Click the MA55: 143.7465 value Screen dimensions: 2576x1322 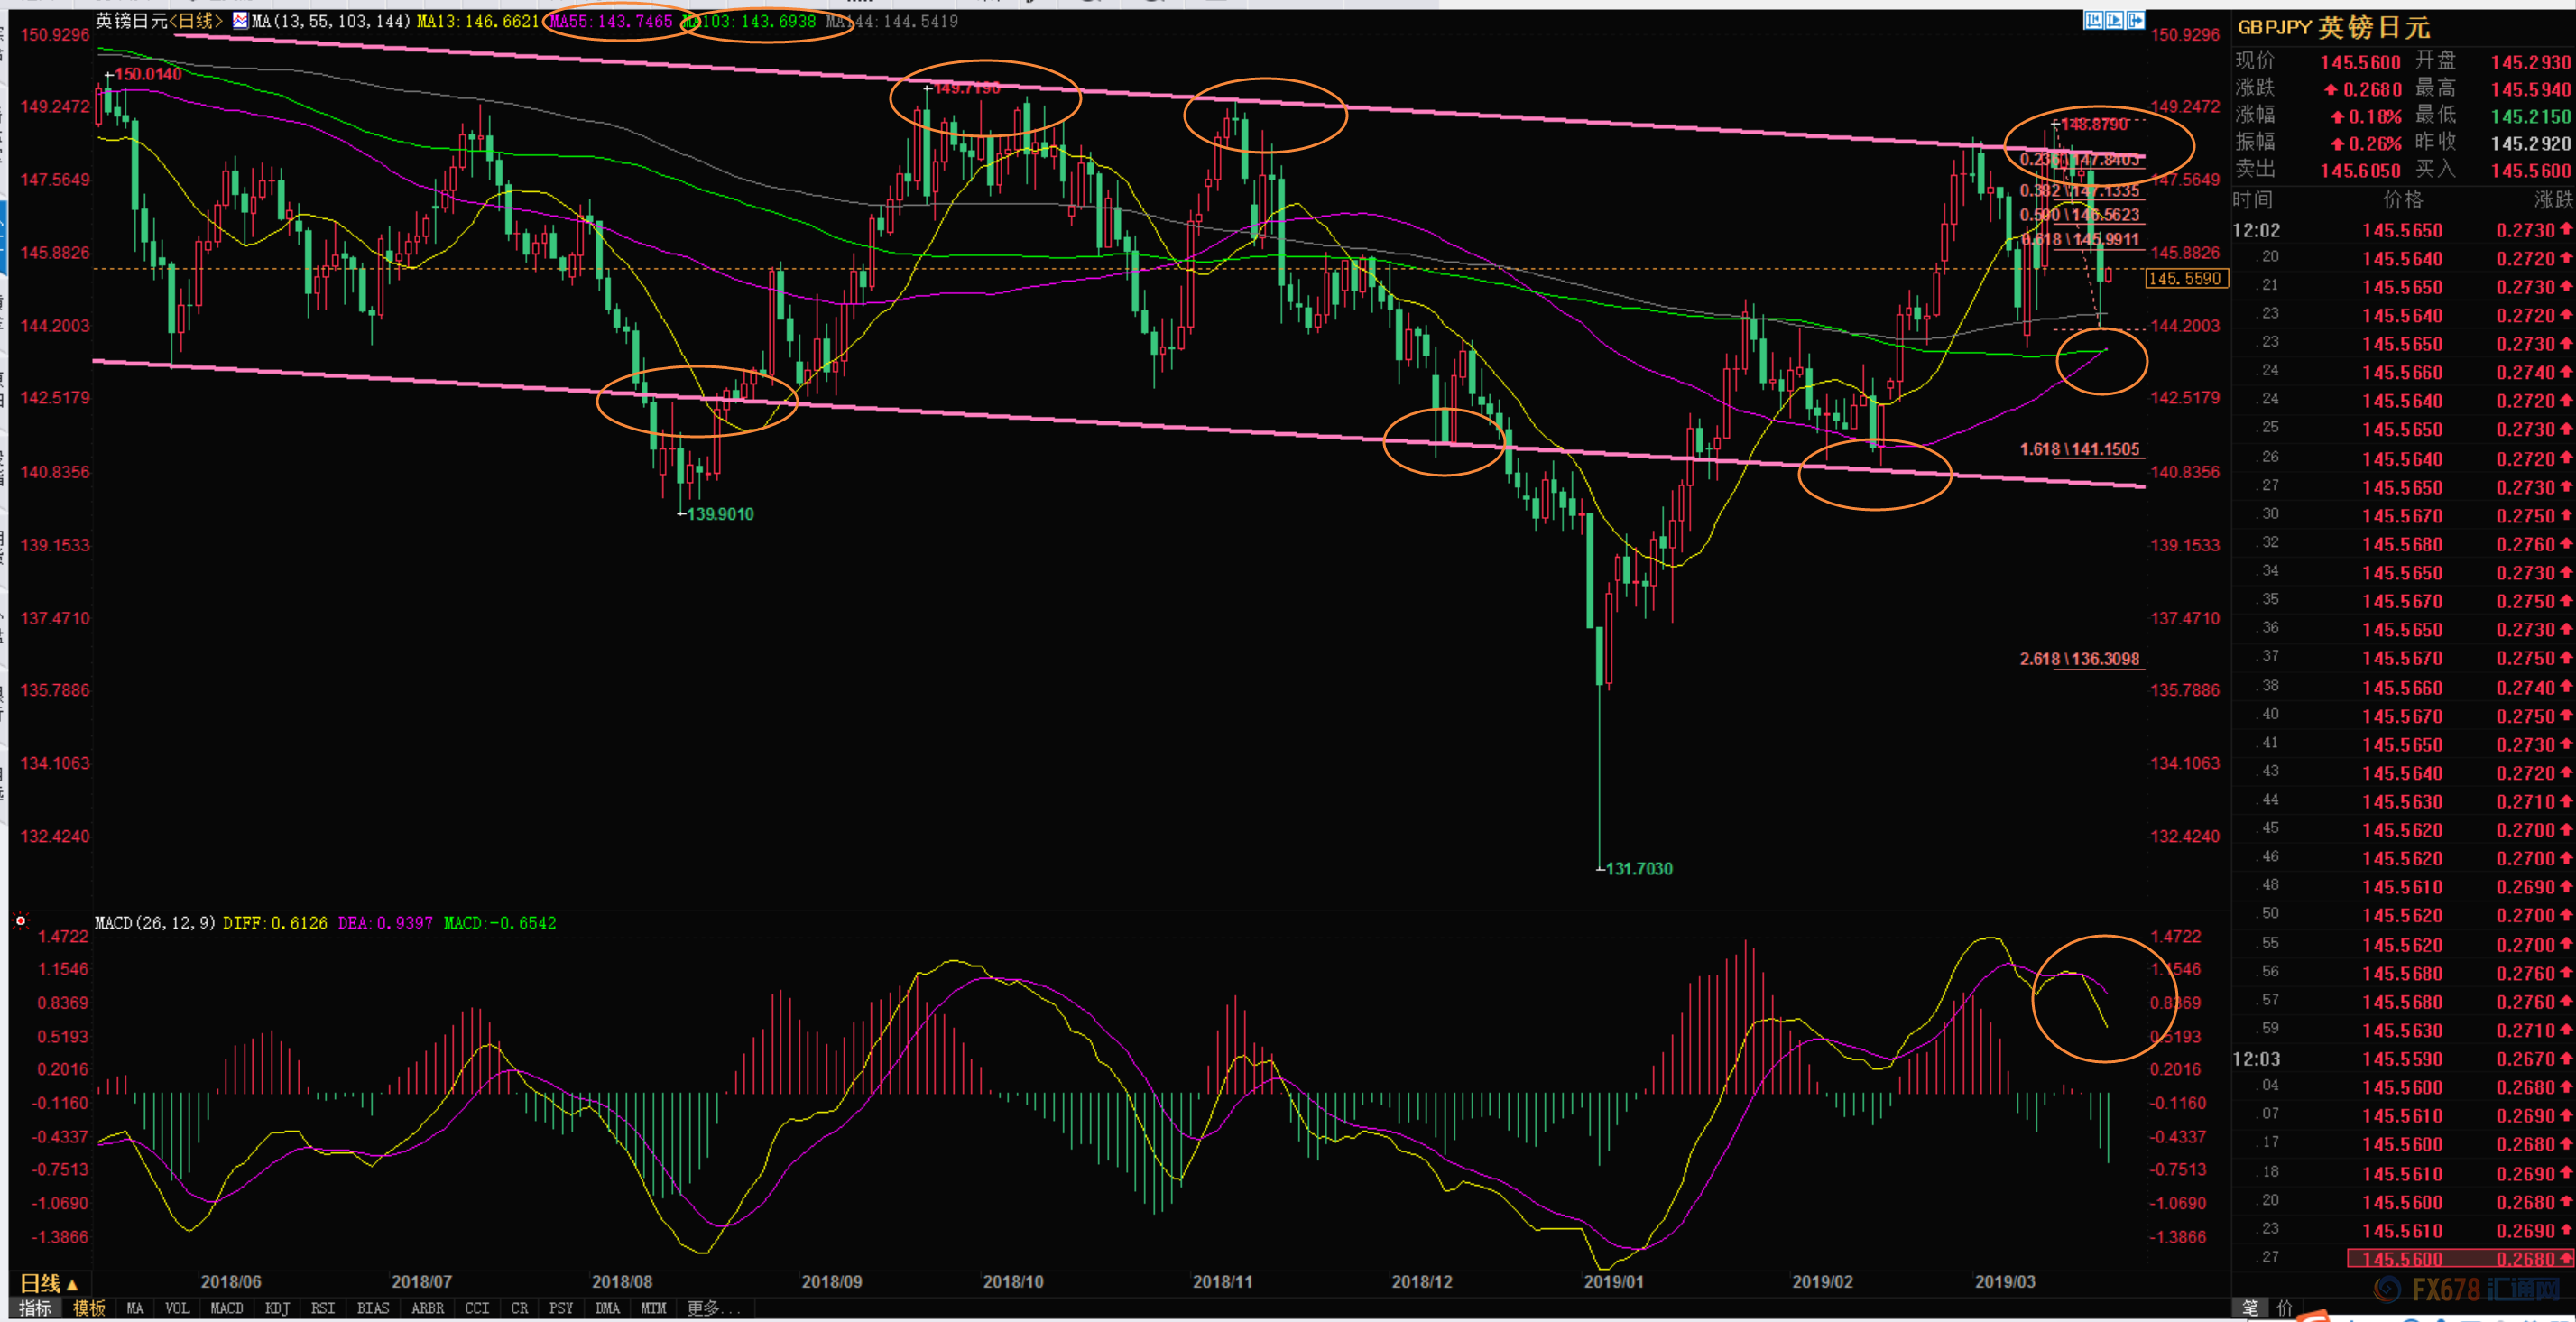(611, 21)
